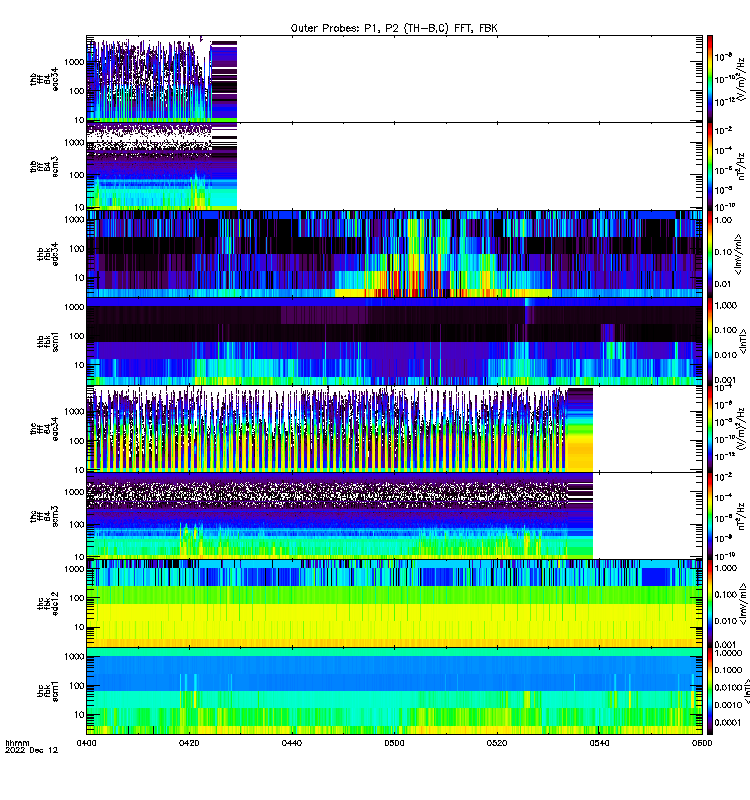750x800 pixels.
Task: Click the 1000 y-axis tick of thc fbk edc12
Action: [74, 569]
